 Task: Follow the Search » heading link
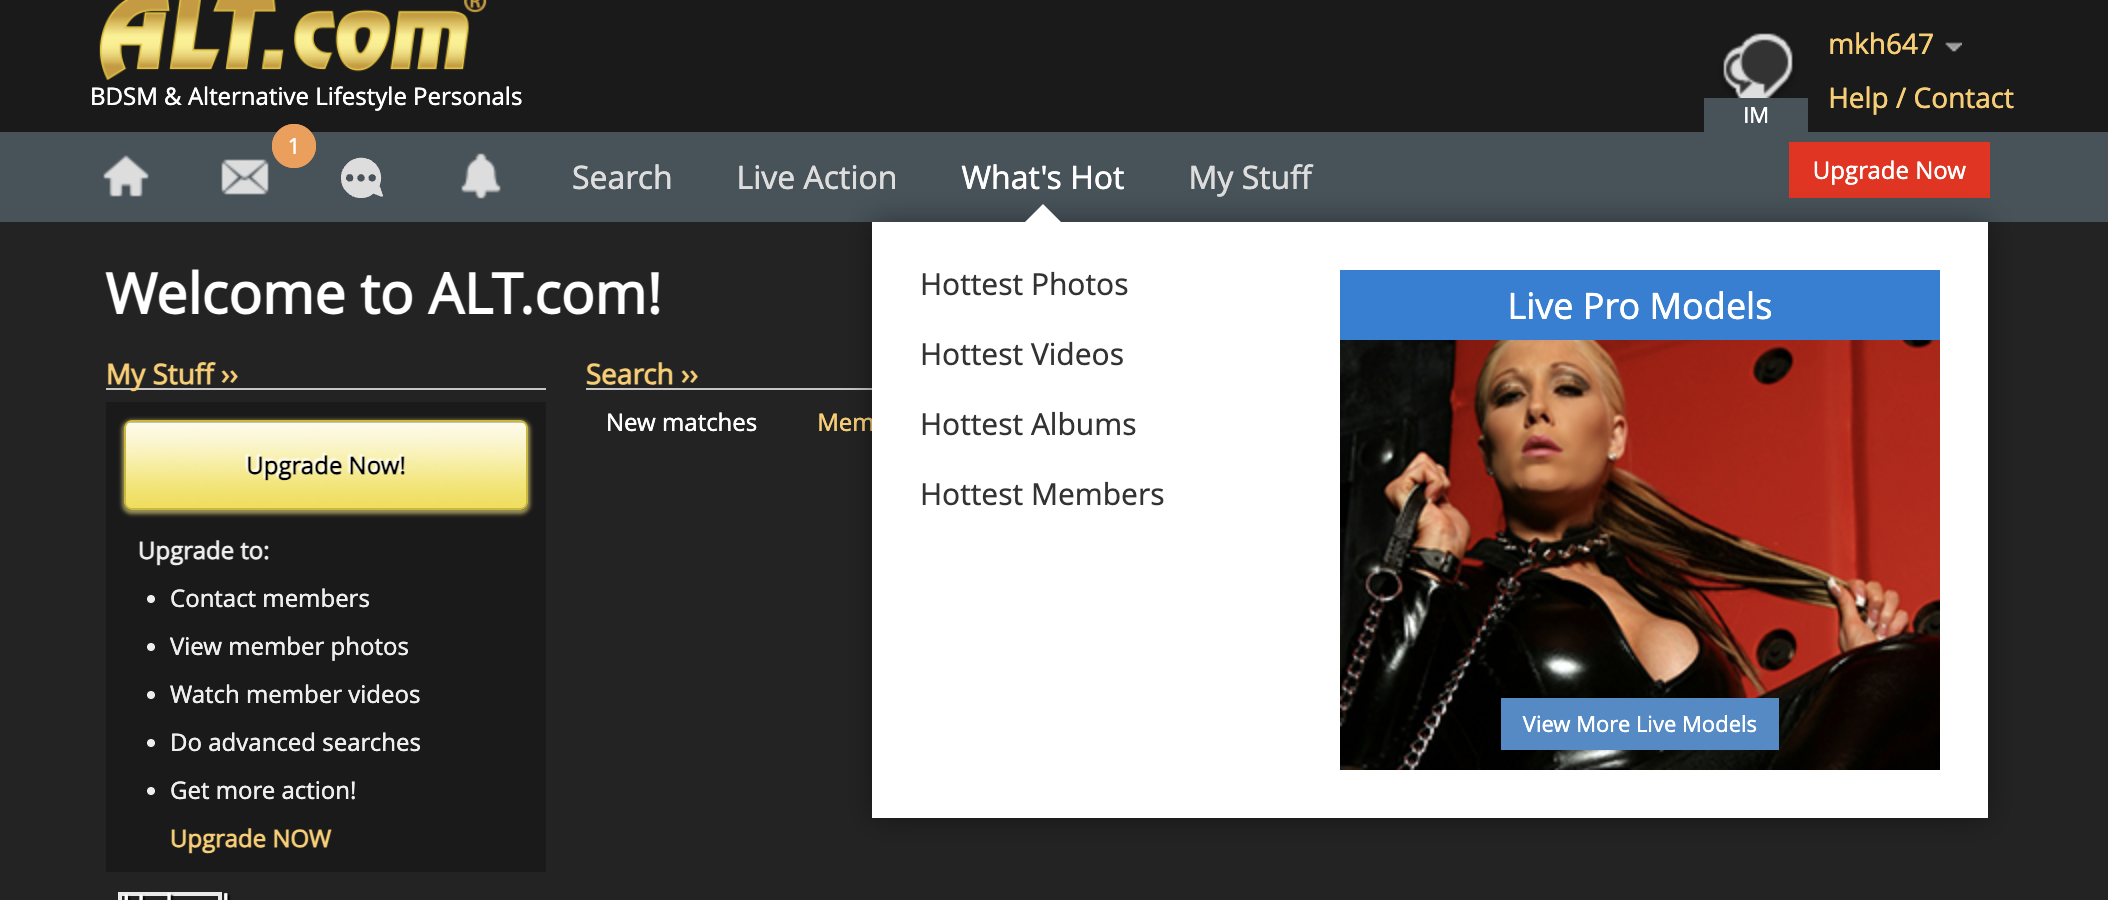[x=642, y=374]
